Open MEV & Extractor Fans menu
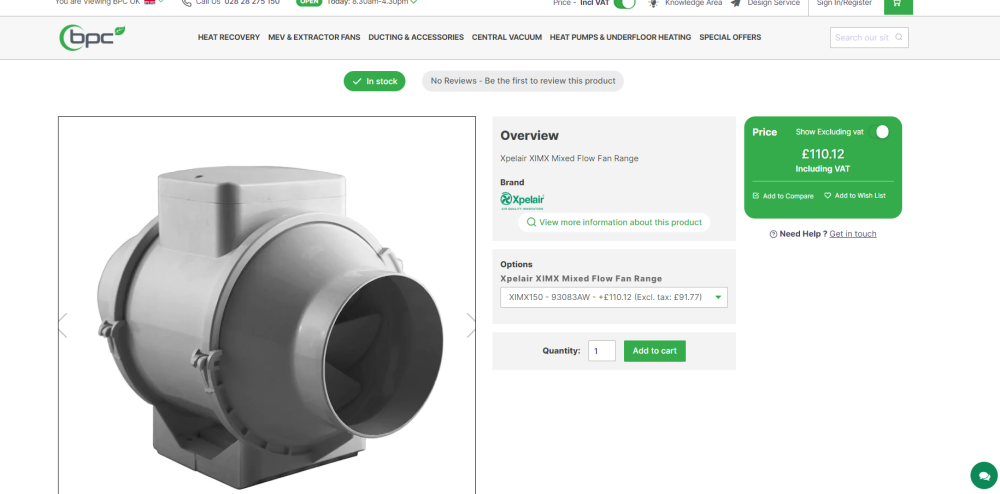This screenshot has width=1000, height=494. pos(314,38)
